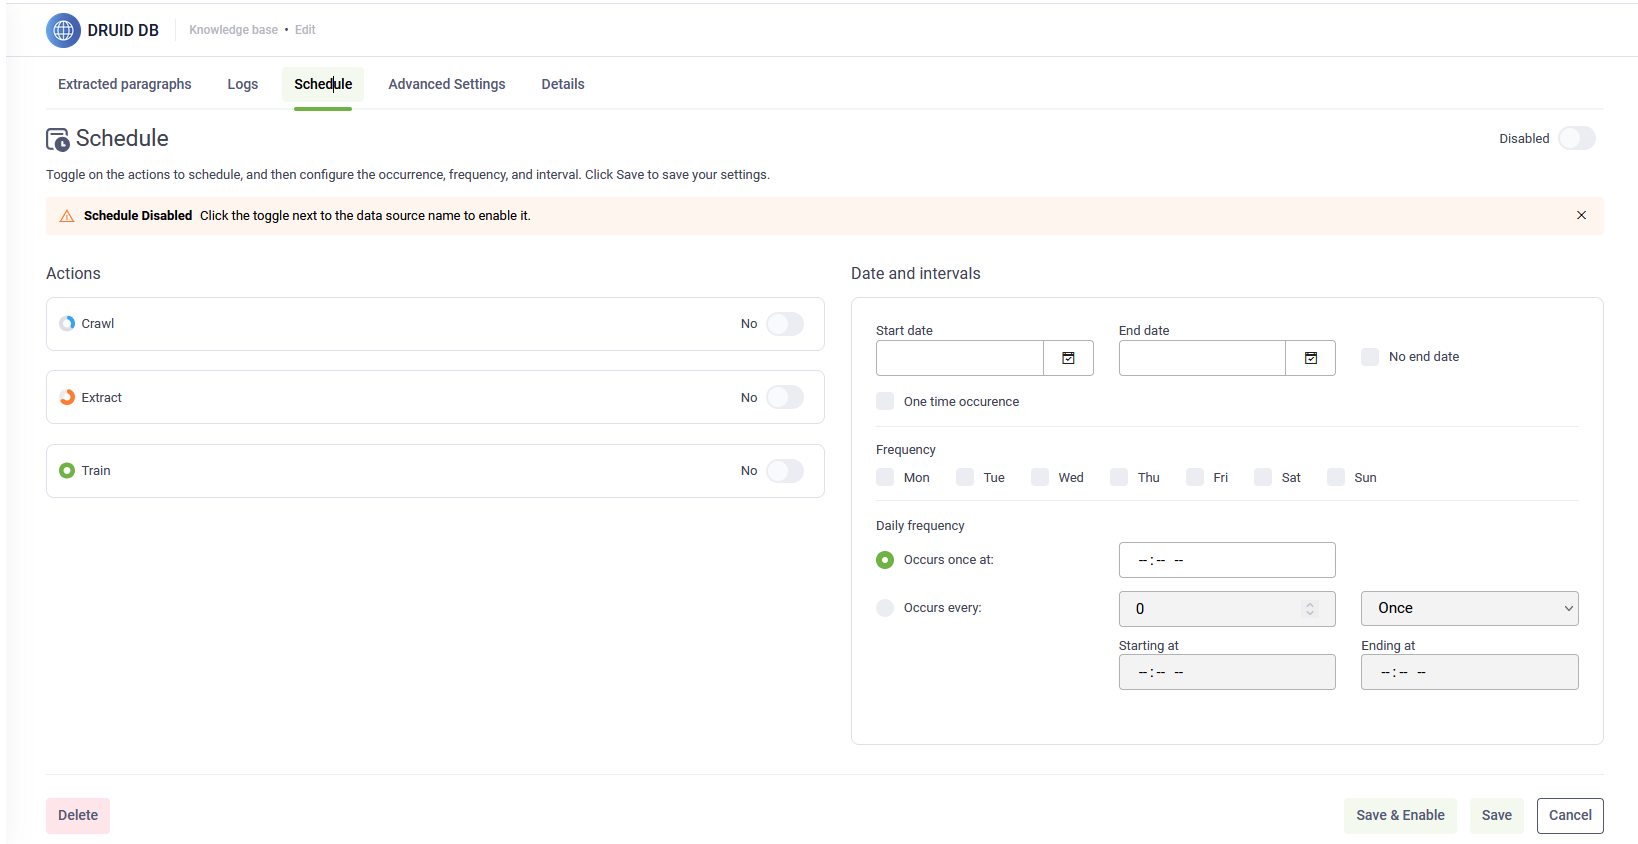
Task: Select the Occurs every radio button
Action: pyautogui.click(x=885, y=608)
